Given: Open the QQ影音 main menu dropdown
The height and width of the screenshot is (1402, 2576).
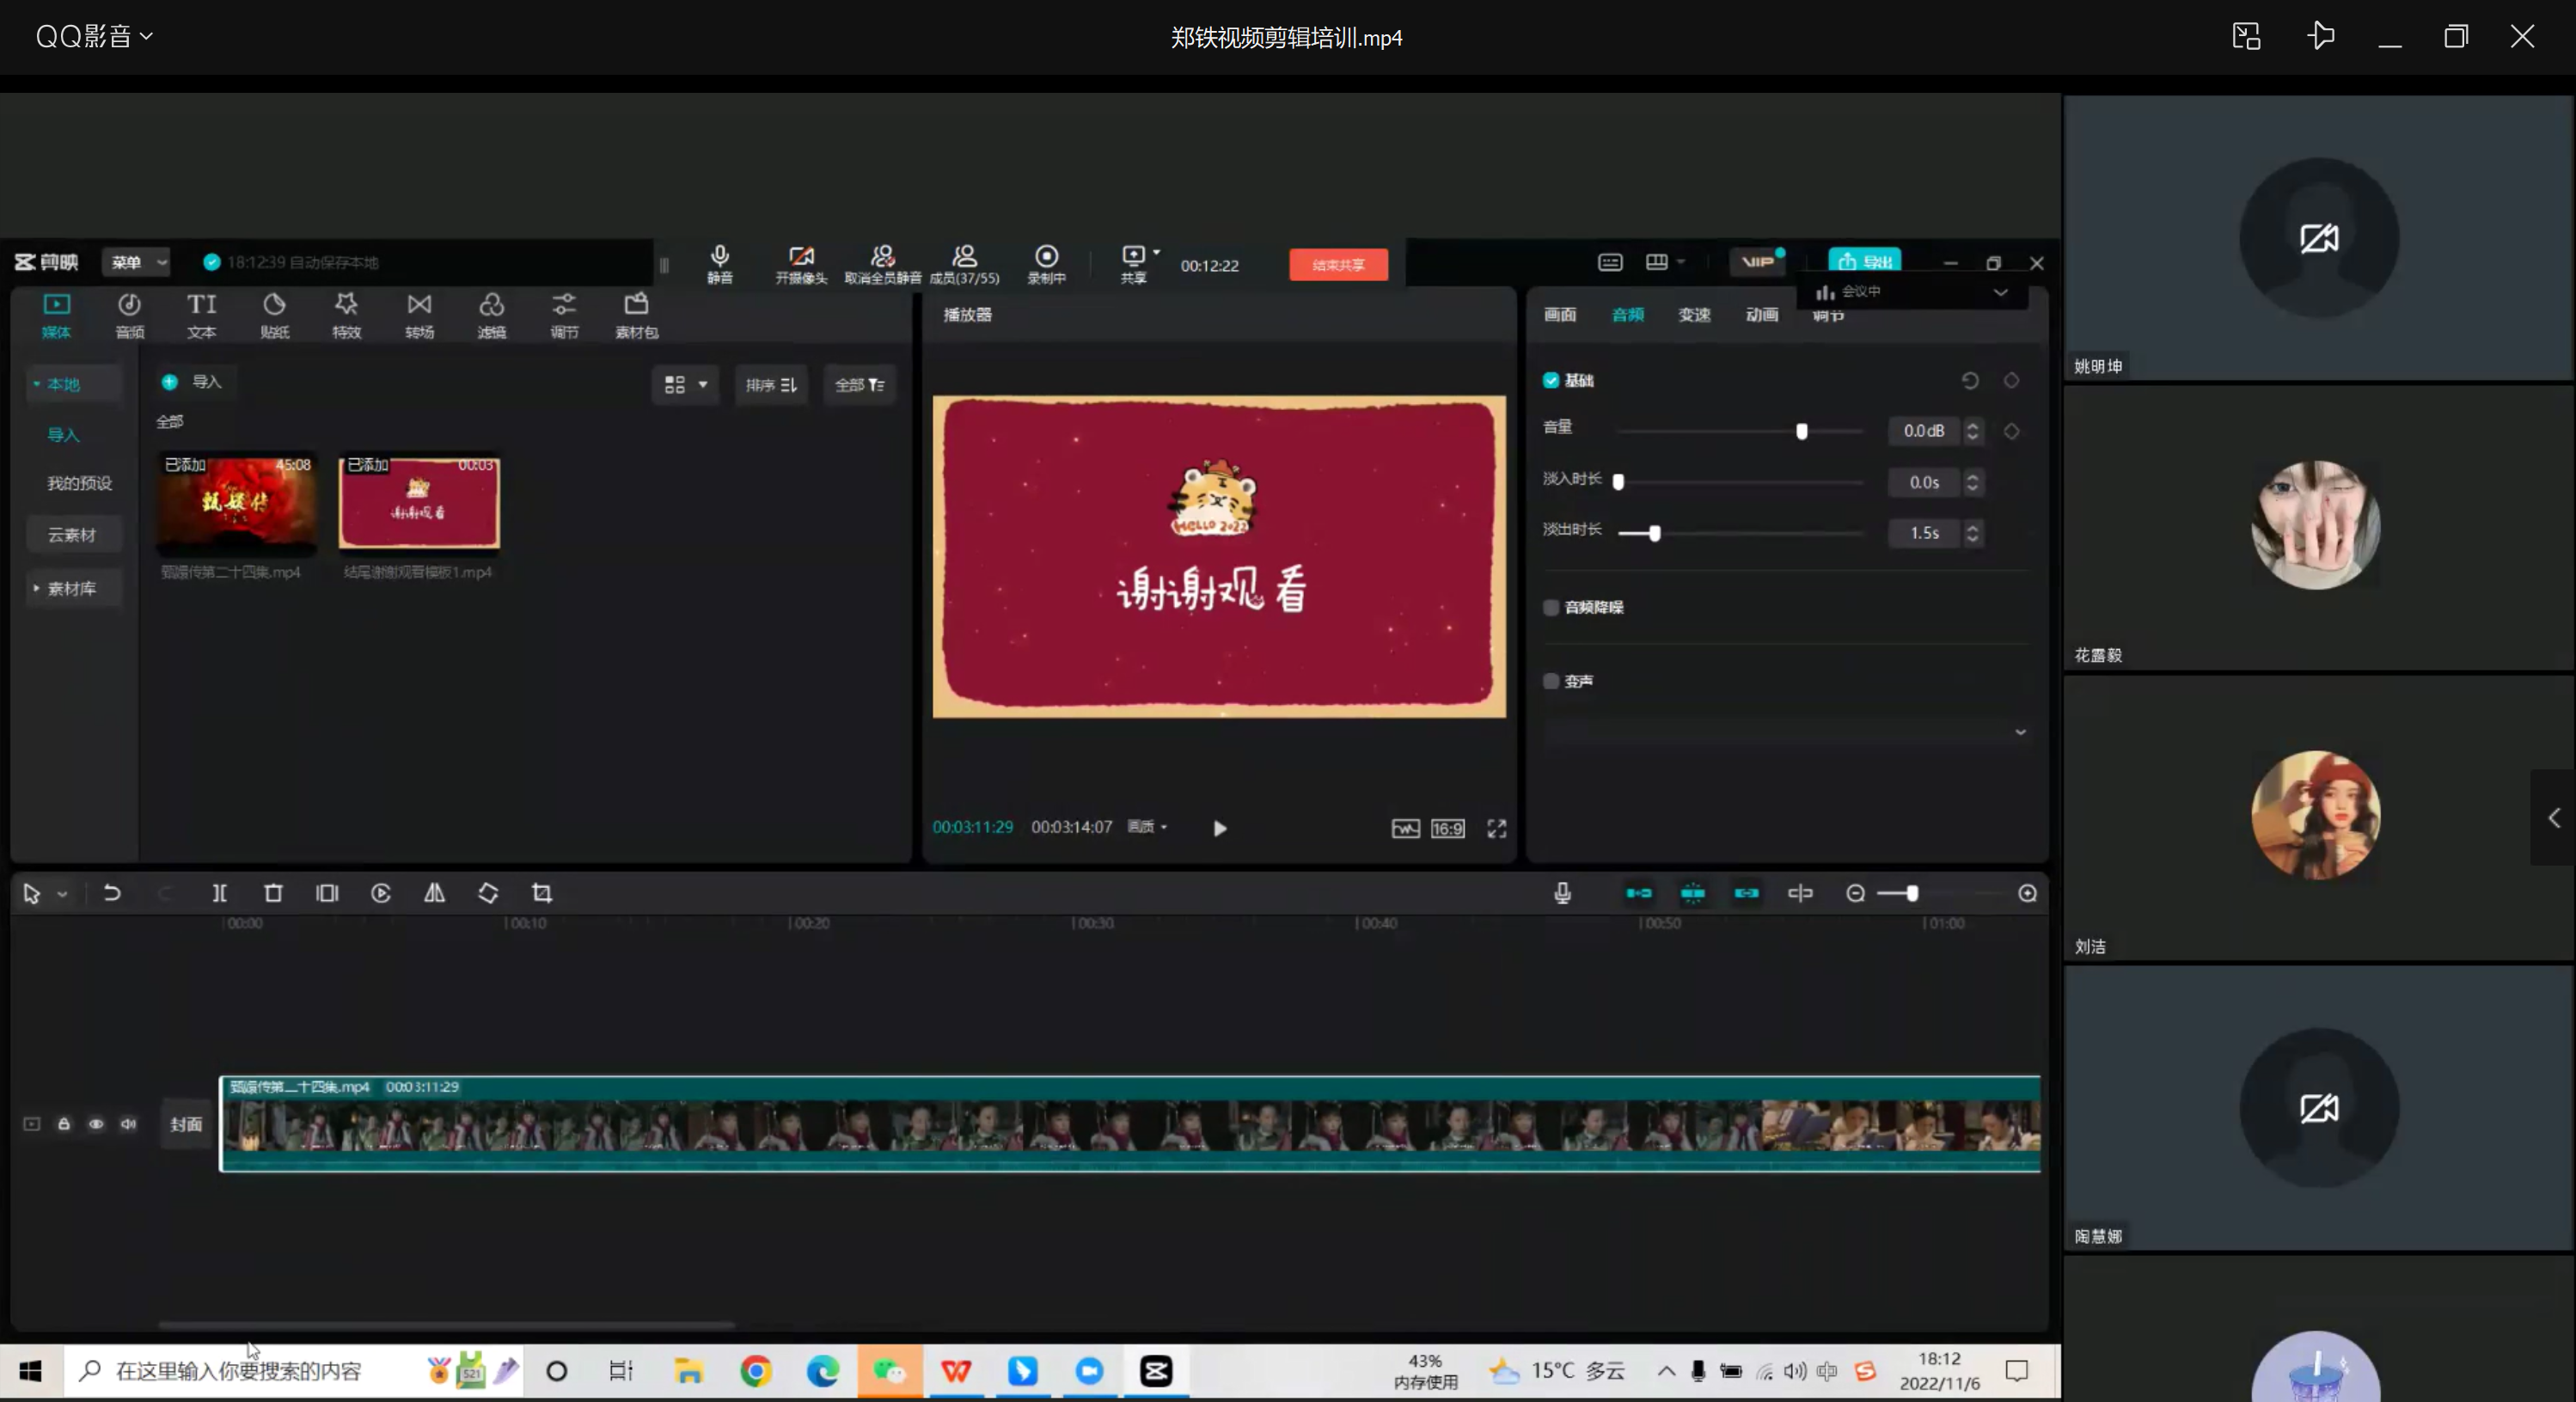Looking at the screenshot, I should tap(94, 37).
